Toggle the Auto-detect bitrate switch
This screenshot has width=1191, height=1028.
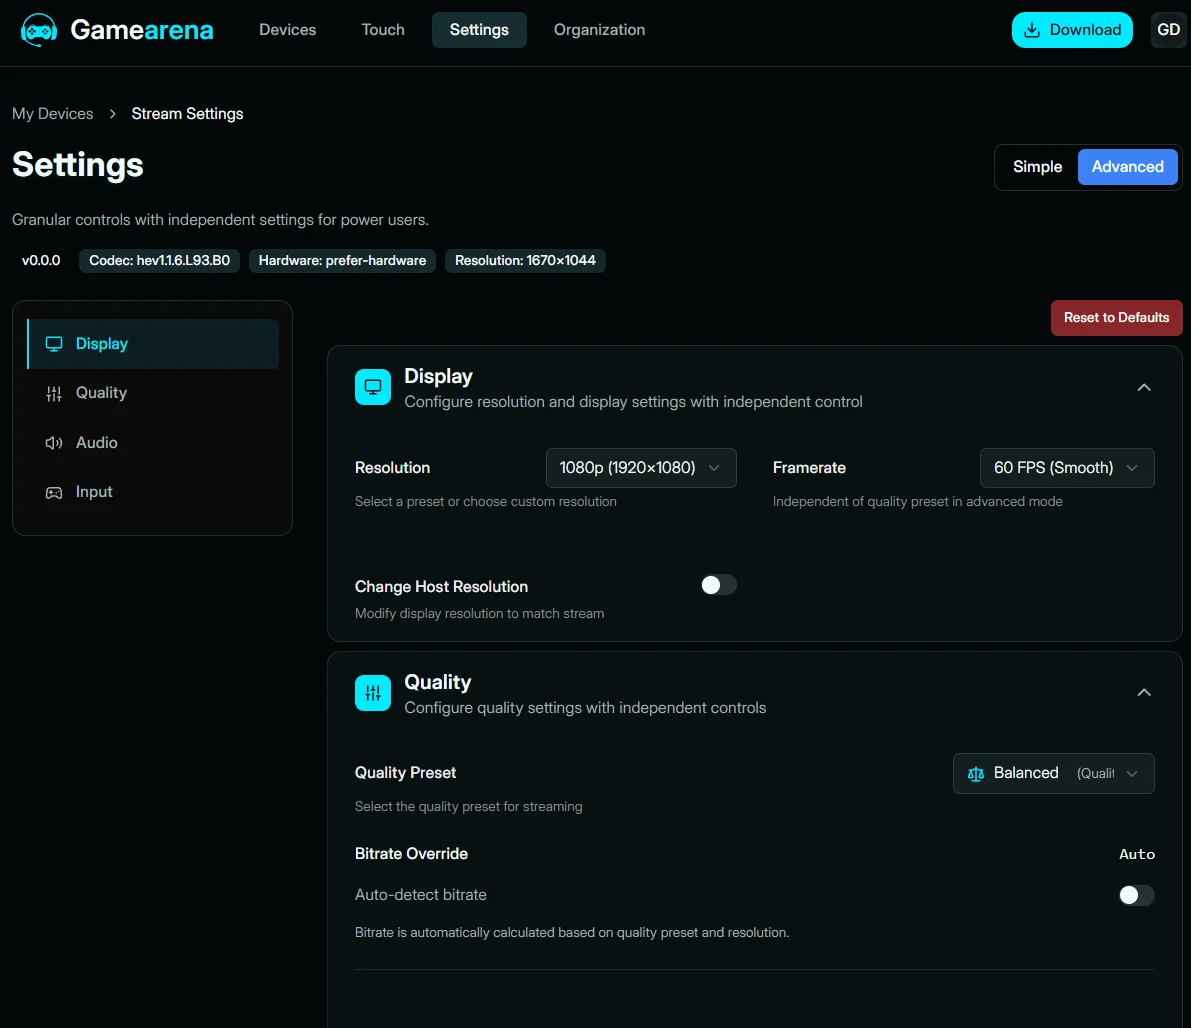pyautogui.click(x=1136, y=895)
